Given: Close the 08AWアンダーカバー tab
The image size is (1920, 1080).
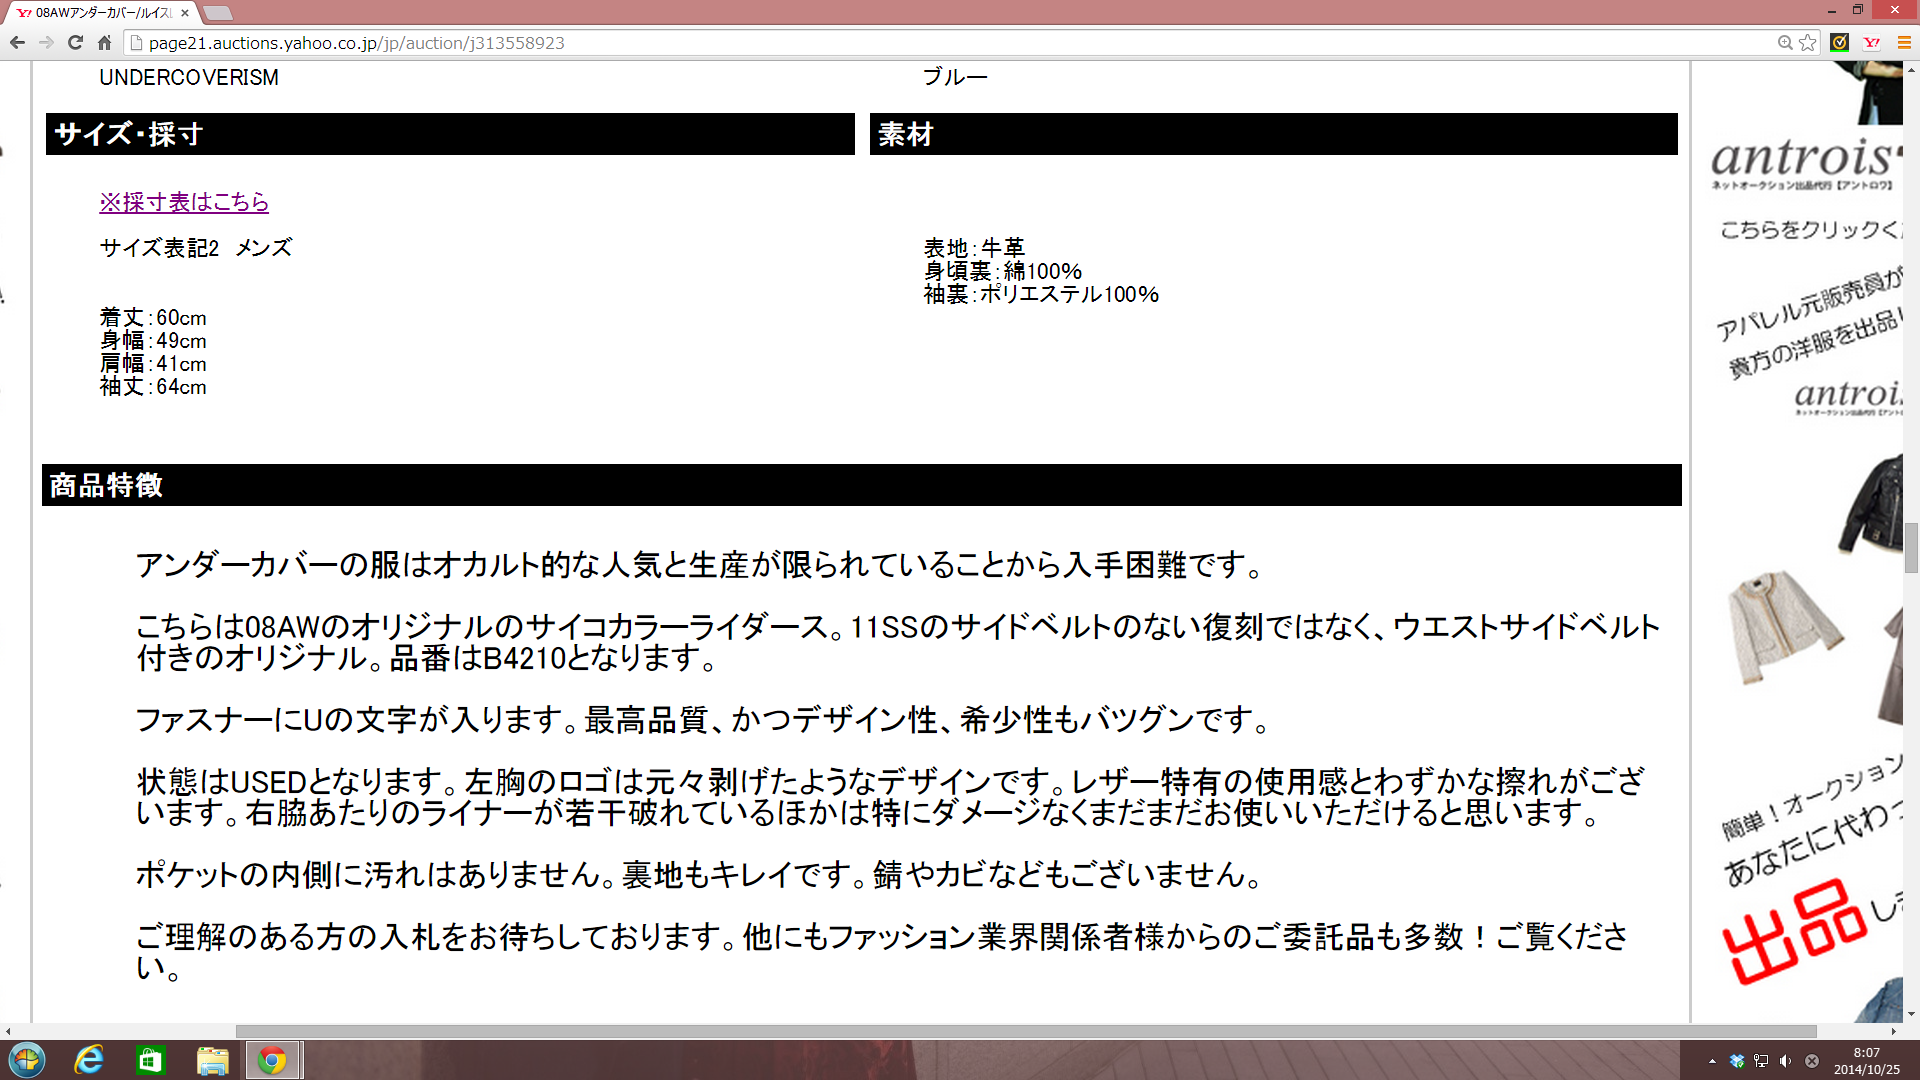Looking at the screenshot, I should (x=184, y=13).
